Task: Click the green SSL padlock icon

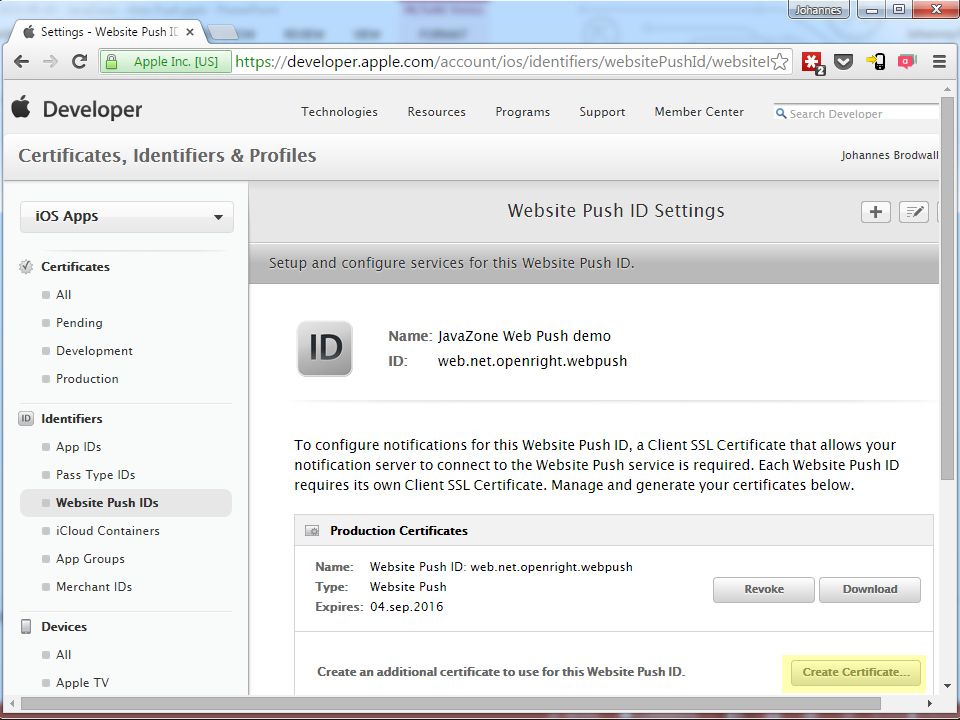Action: coord(111,61)
